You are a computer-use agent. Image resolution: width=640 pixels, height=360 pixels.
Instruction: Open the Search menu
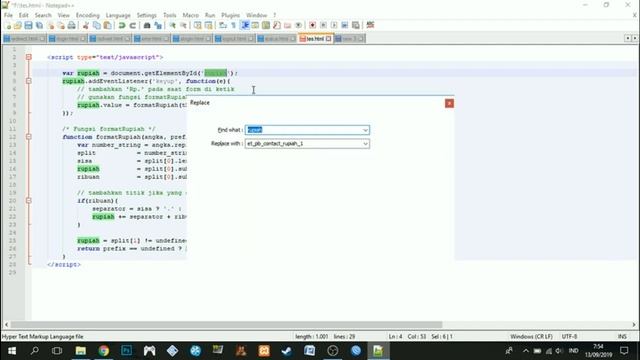[x=43, y=15]
